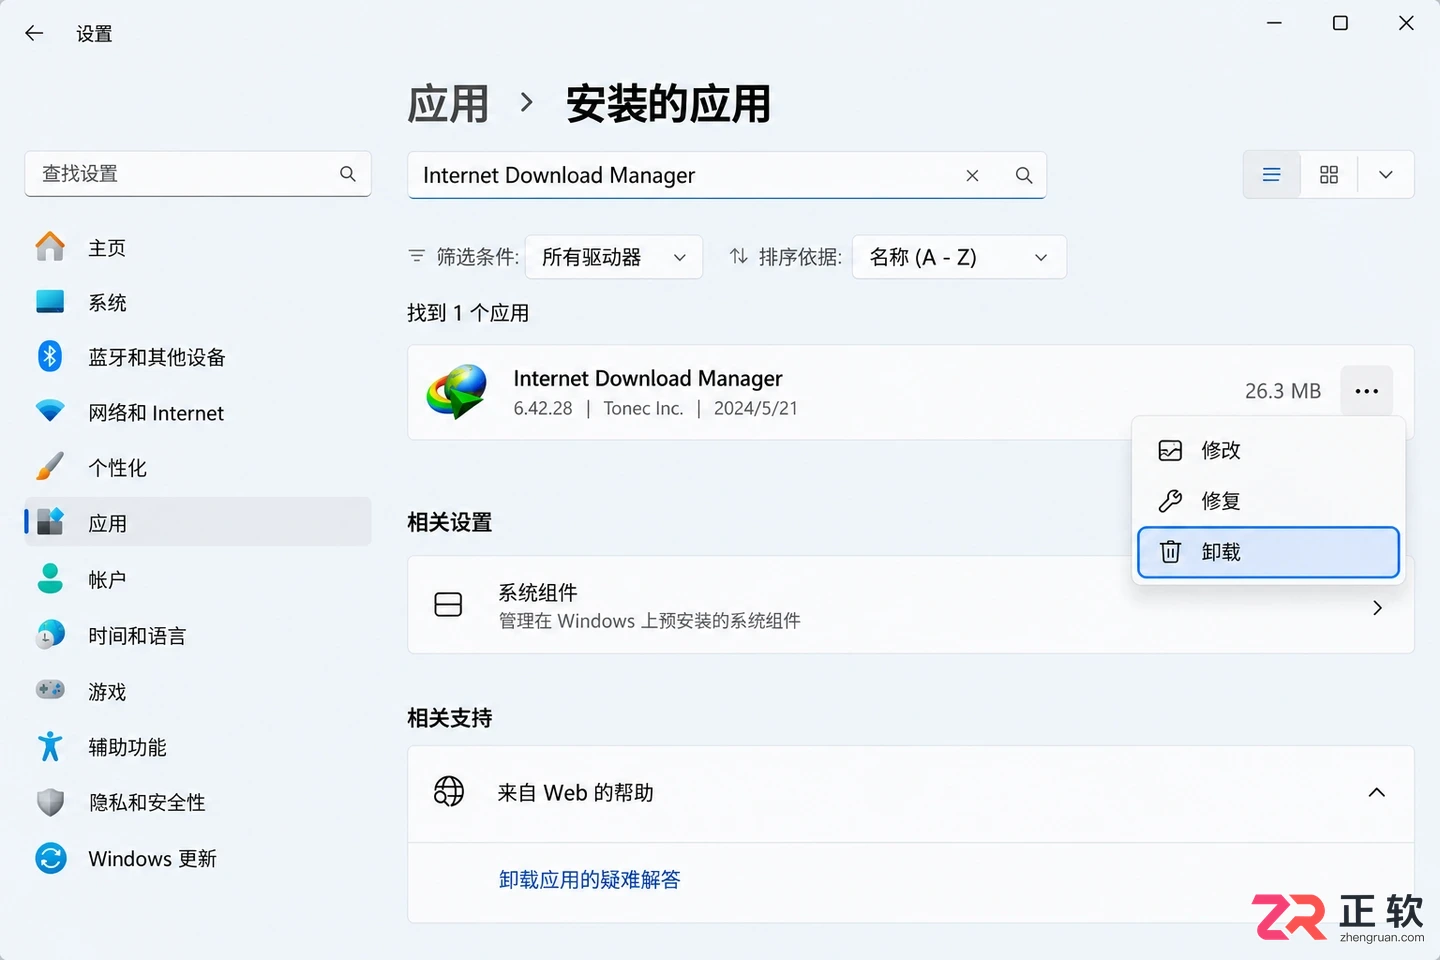Open 系统组件 settings chevron

coord(1378,607)
